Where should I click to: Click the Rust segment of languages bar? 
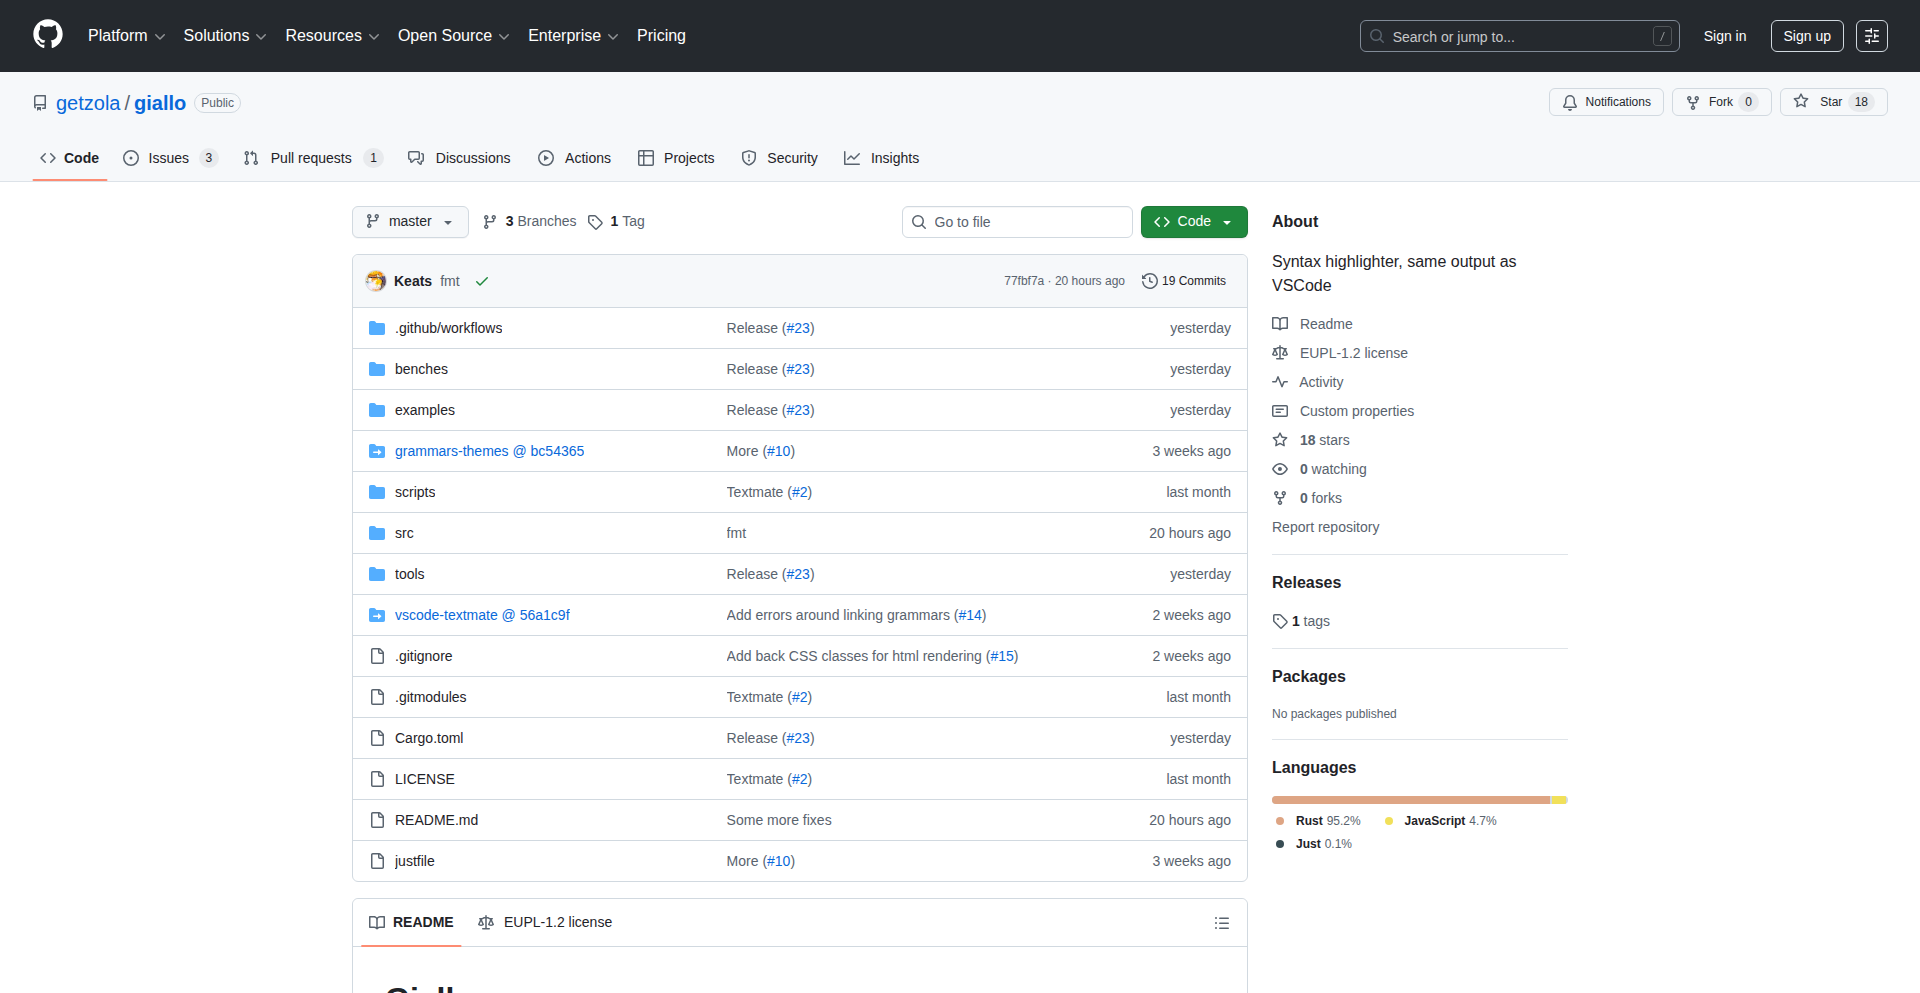point(1410,800)
